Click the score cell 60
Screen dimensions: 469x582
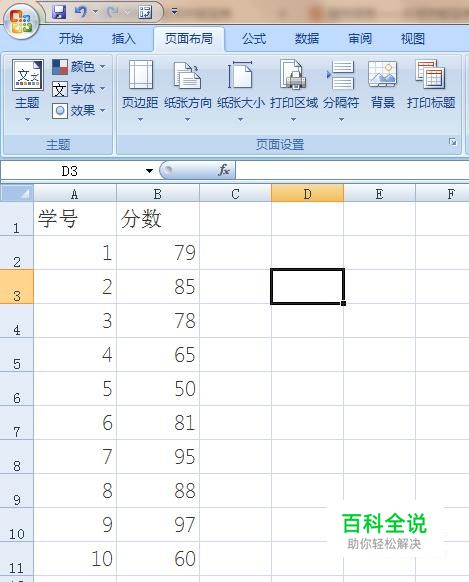158,559
